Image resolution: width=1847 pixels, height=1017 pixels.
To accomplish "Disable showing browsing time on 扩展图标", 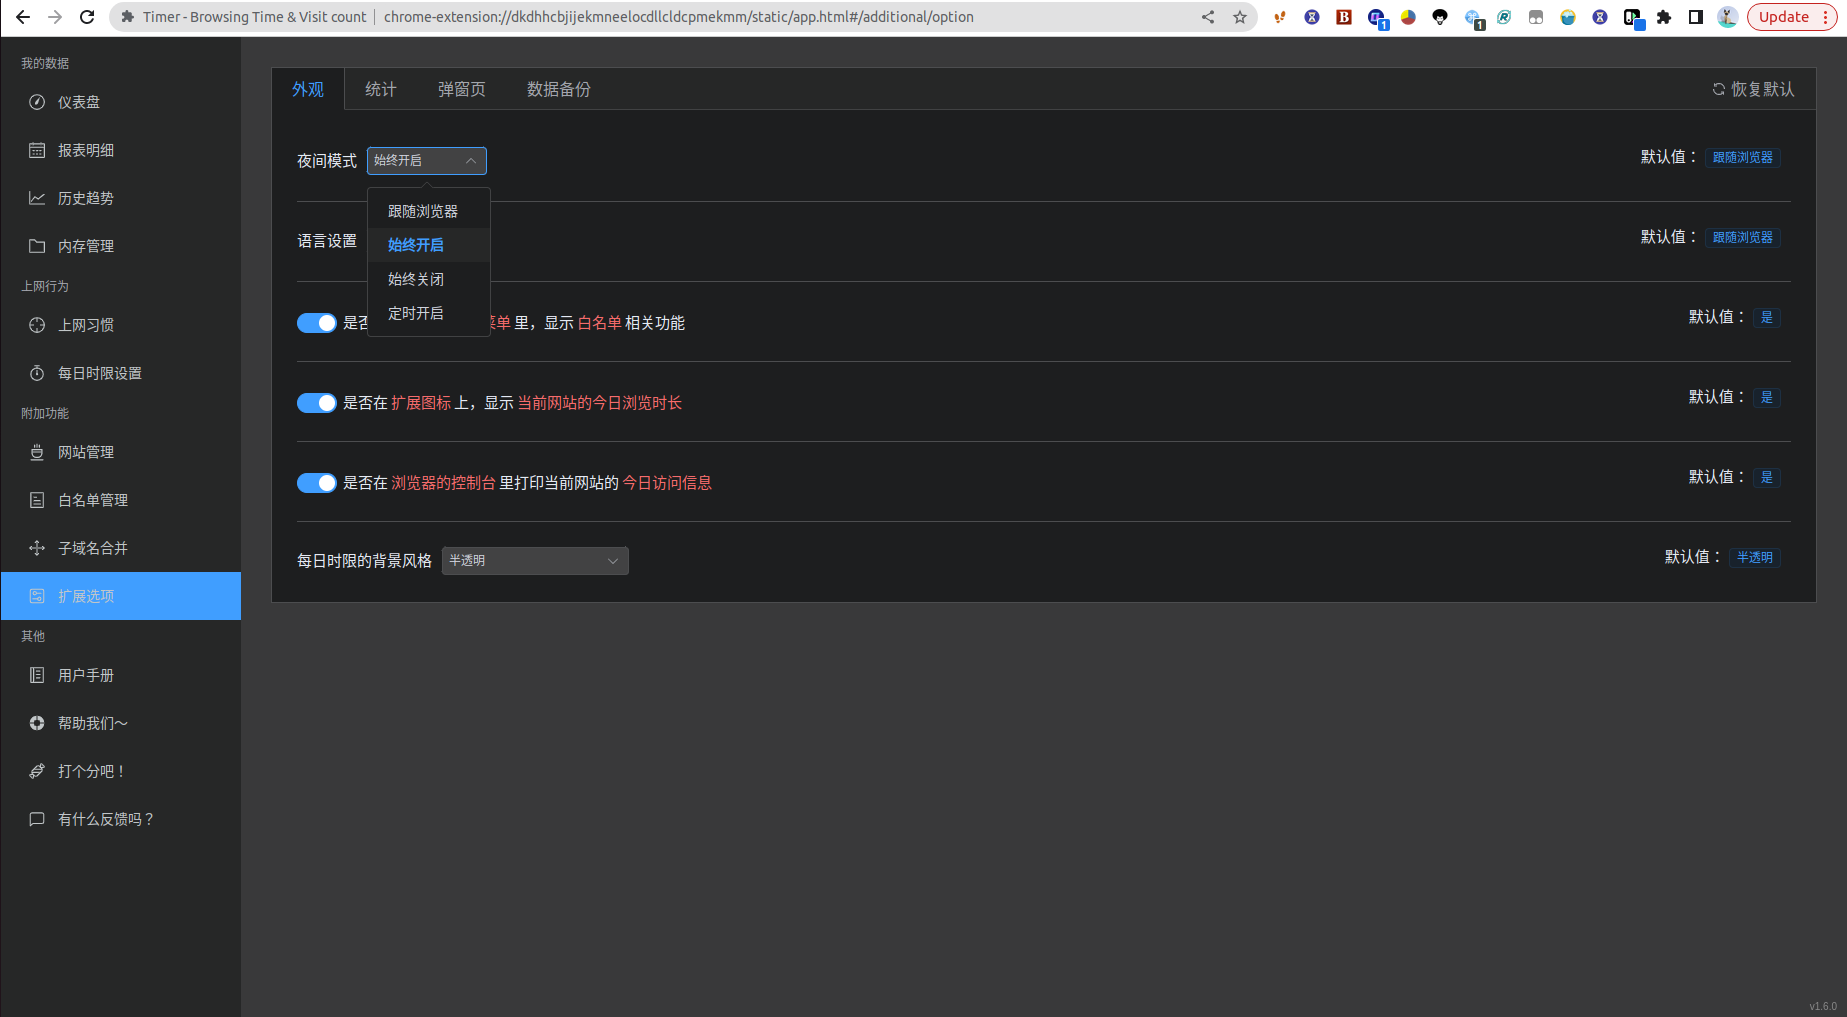I will point(316,403).
